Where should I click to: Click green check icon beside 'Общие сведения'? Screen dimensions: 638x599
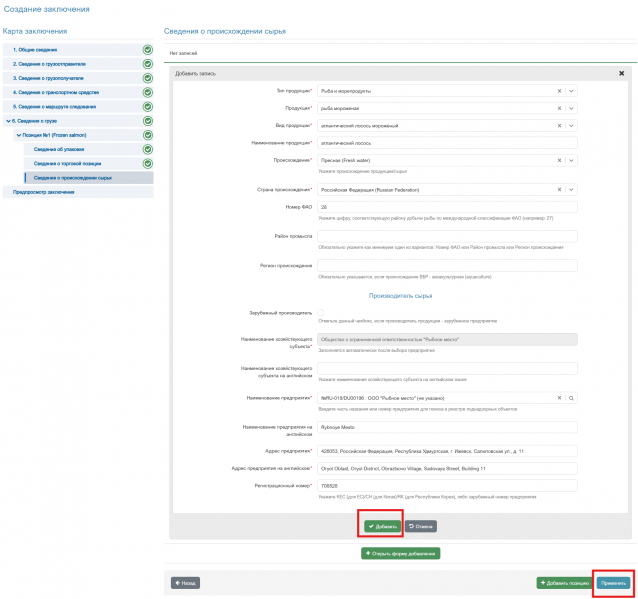click(x=148, y=50)
